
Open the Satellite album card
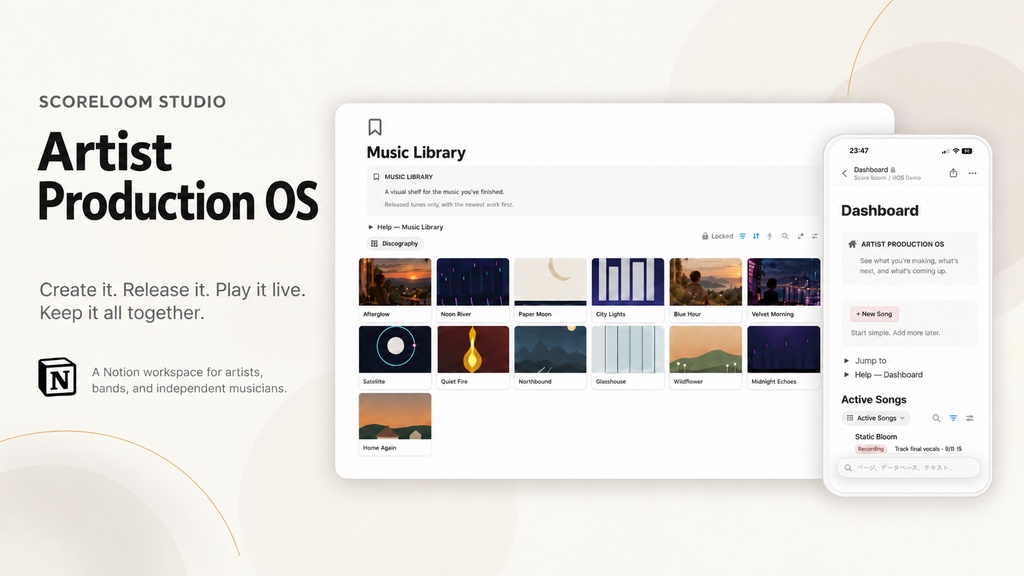click(x=395, y=357)
